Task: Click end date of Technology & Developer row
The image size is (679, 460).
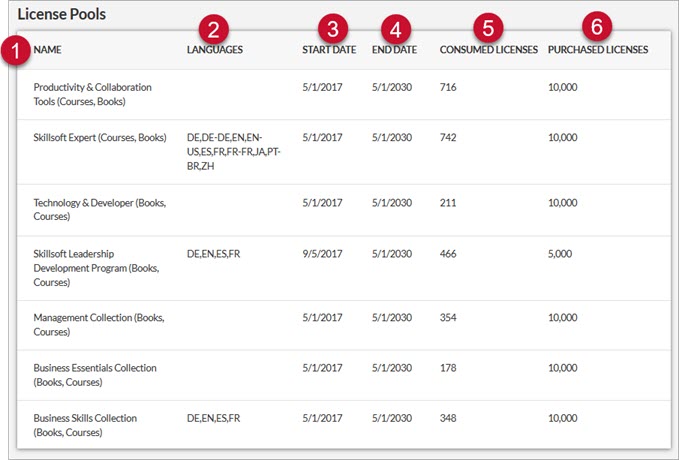Action: (392, 203)
